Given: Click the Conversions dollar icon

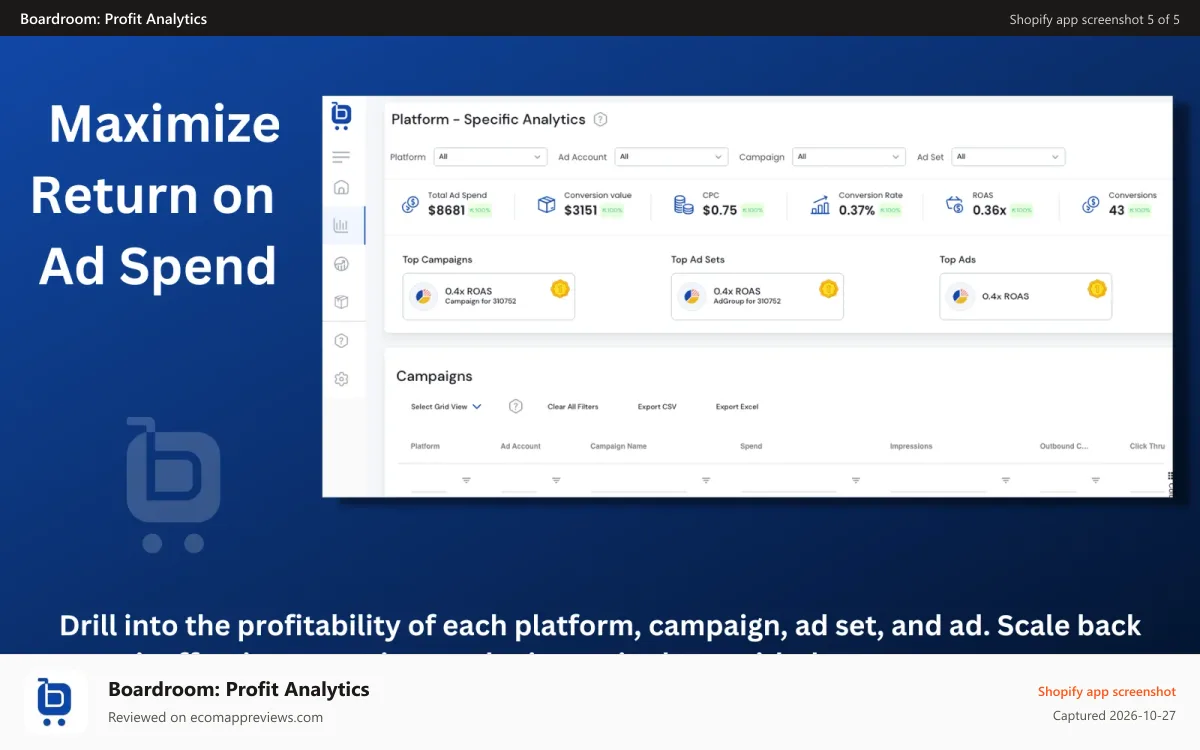Looking at the screenshot, I should pyautogui.click(x=1091, y=204).
